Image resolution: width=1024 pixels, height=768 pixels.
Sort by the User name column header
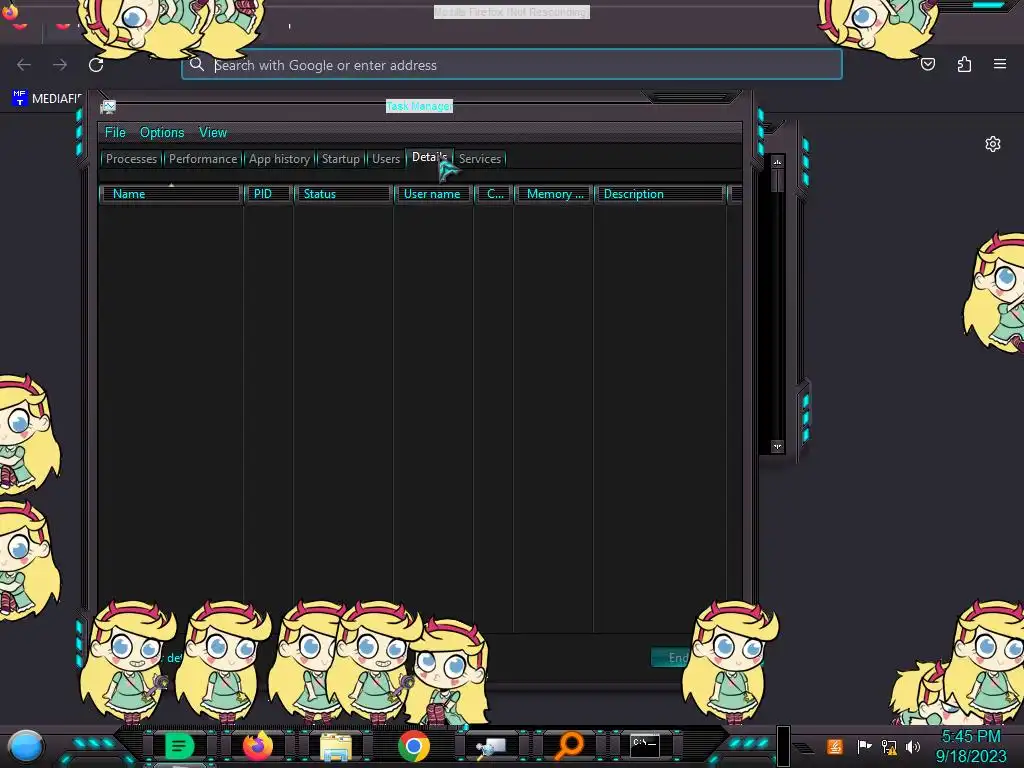[x=433, y=194]
